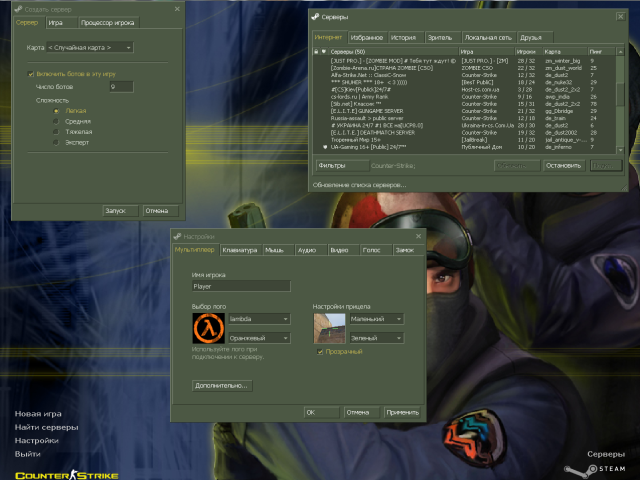Viewport: 640px width, 480px height.
Task: Click the crosshair preview thumbnail
Action: [329, 328]
